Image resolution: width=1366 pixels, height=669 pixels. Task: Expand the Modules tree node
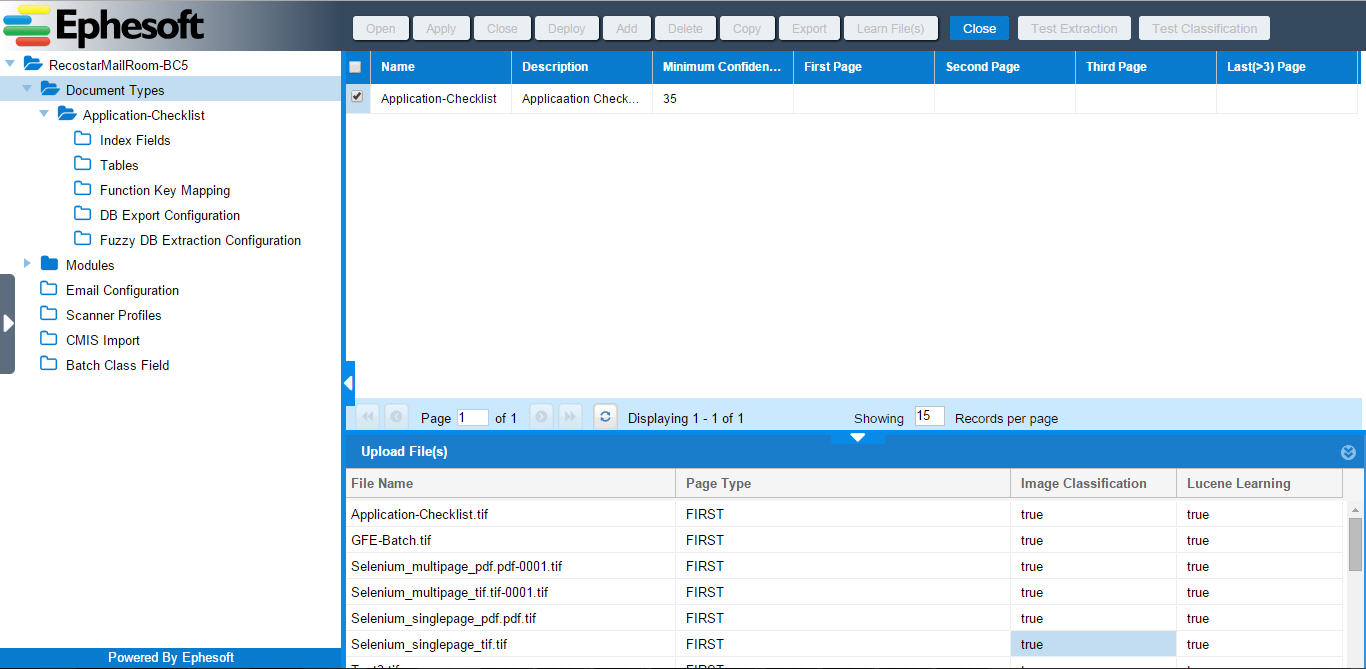27,264
